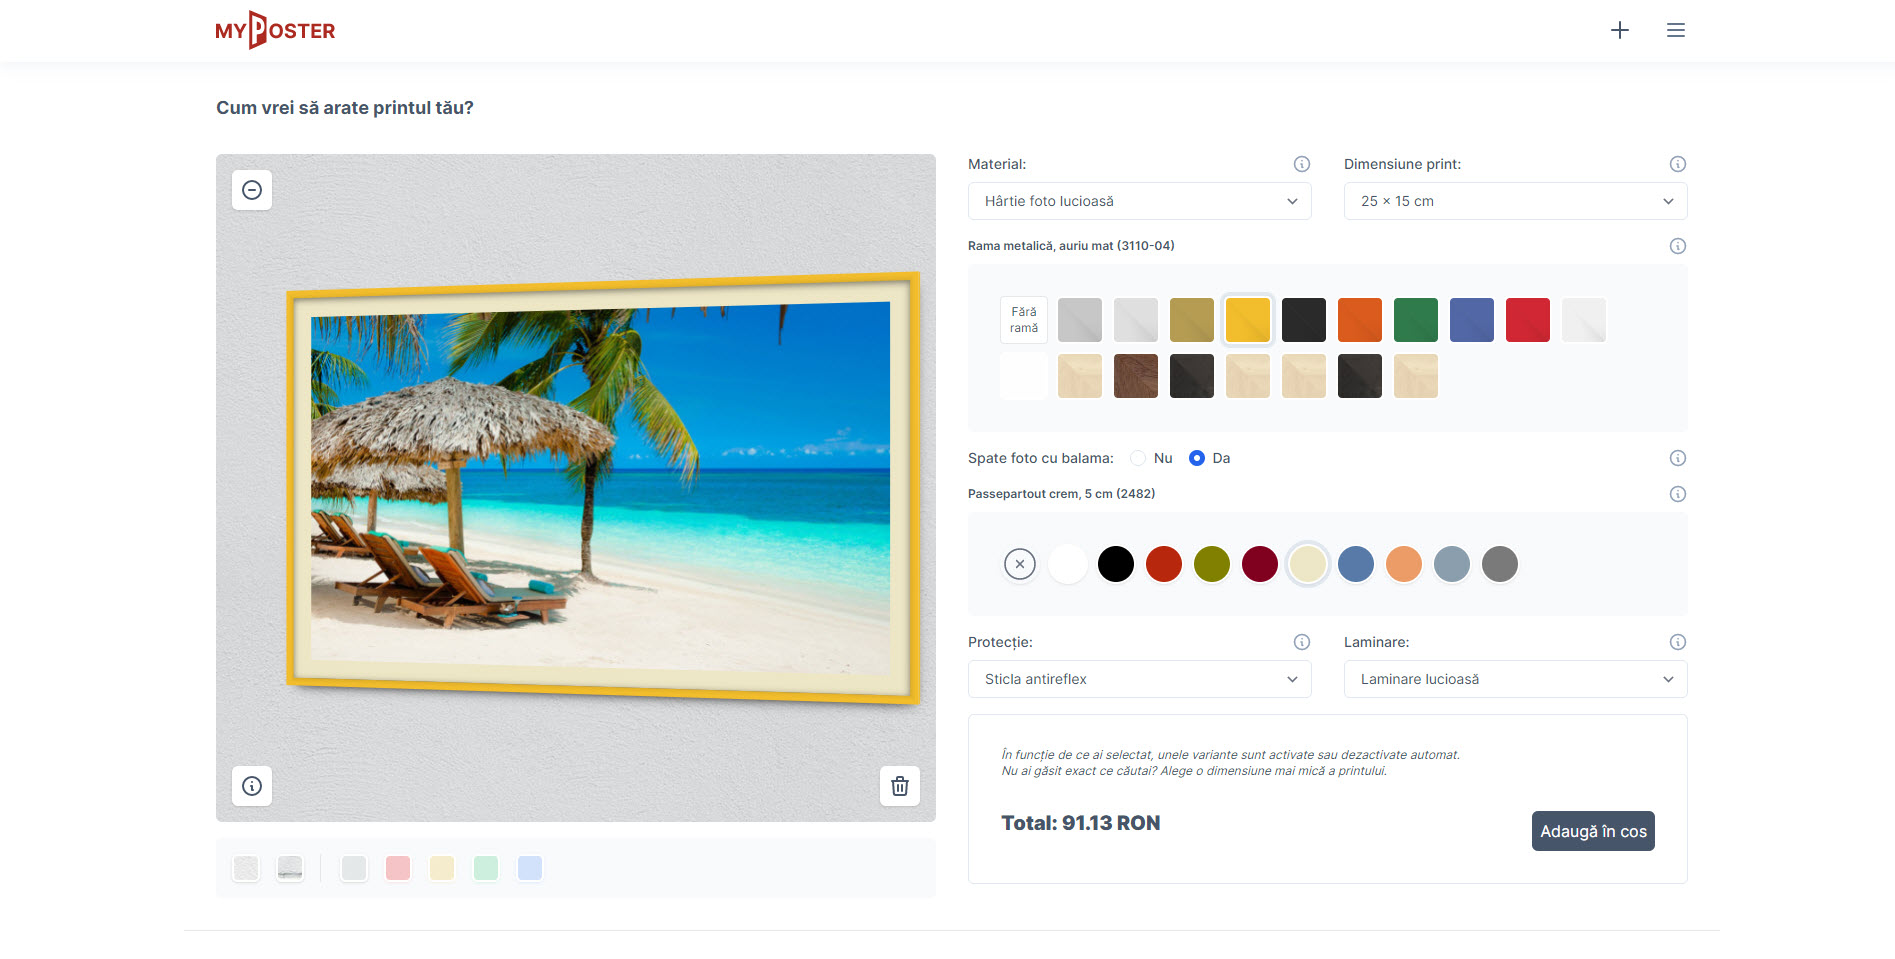Select 'Da' for Spate foto cu balama
The width and height of the screenshot is (1895, 959).
[1197, 458]
